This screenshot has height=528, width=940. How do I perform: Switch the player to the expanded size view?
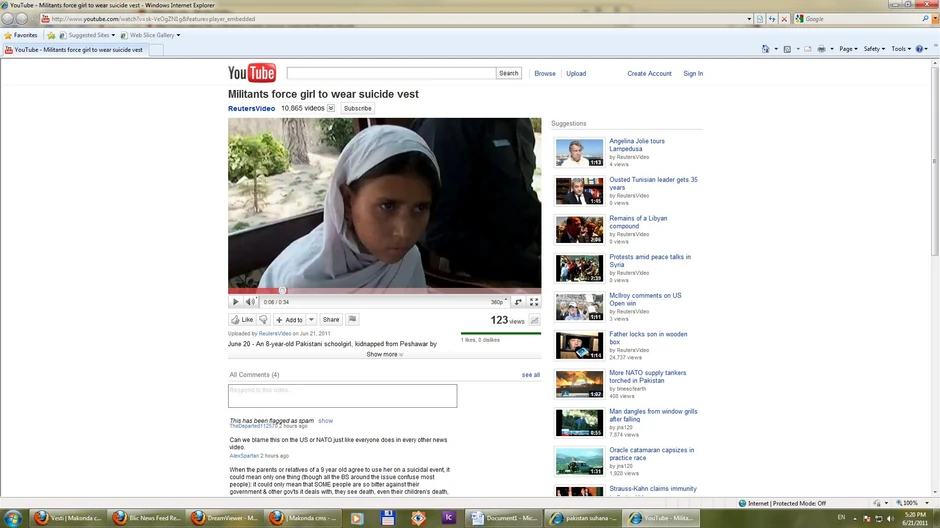point(519,302)
